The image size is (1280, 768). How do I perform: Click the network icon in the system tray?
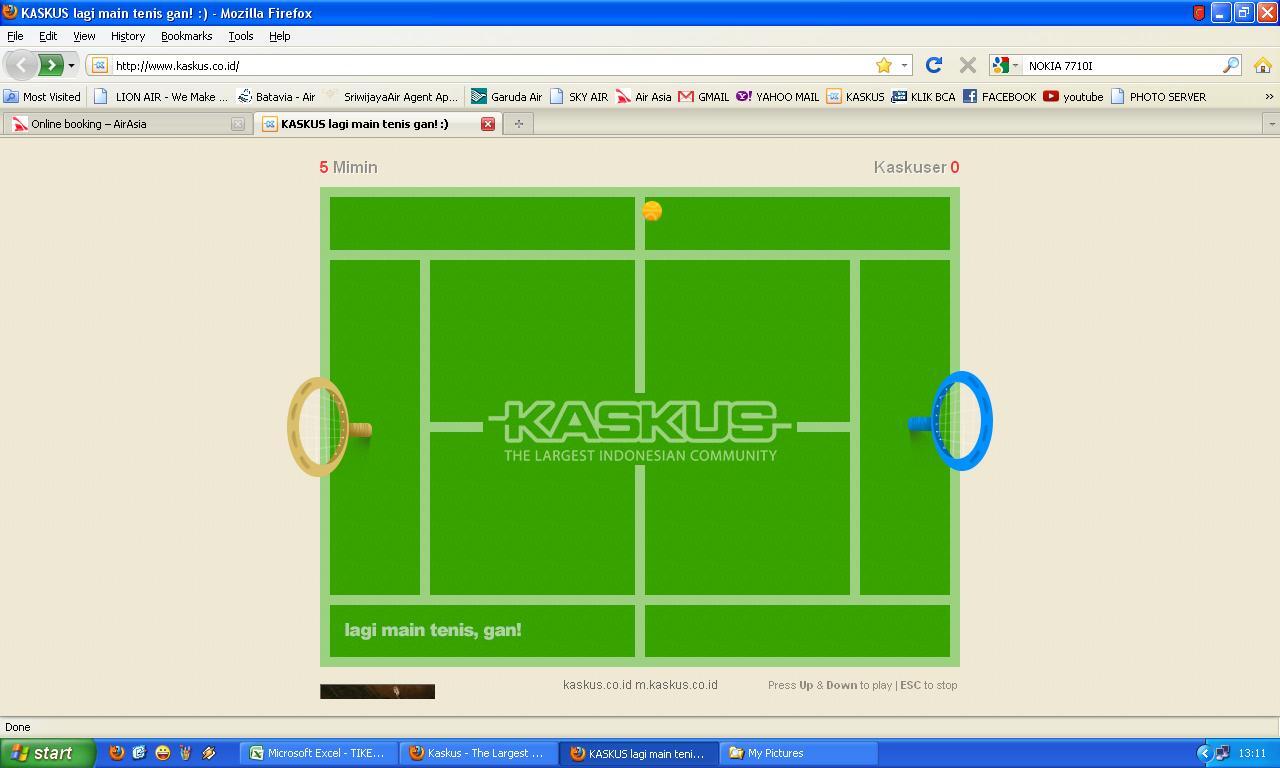point(1222,753)
